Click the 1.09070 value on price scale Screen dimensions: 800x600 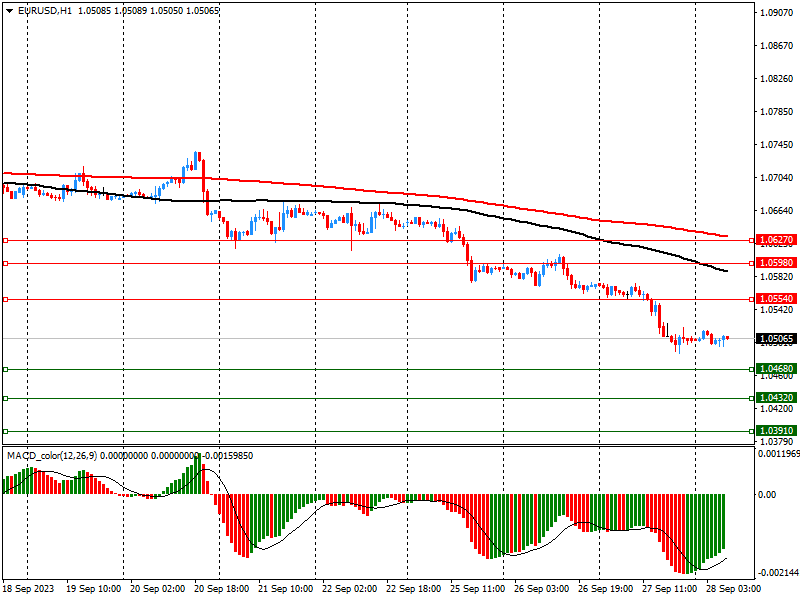(776, 13)
